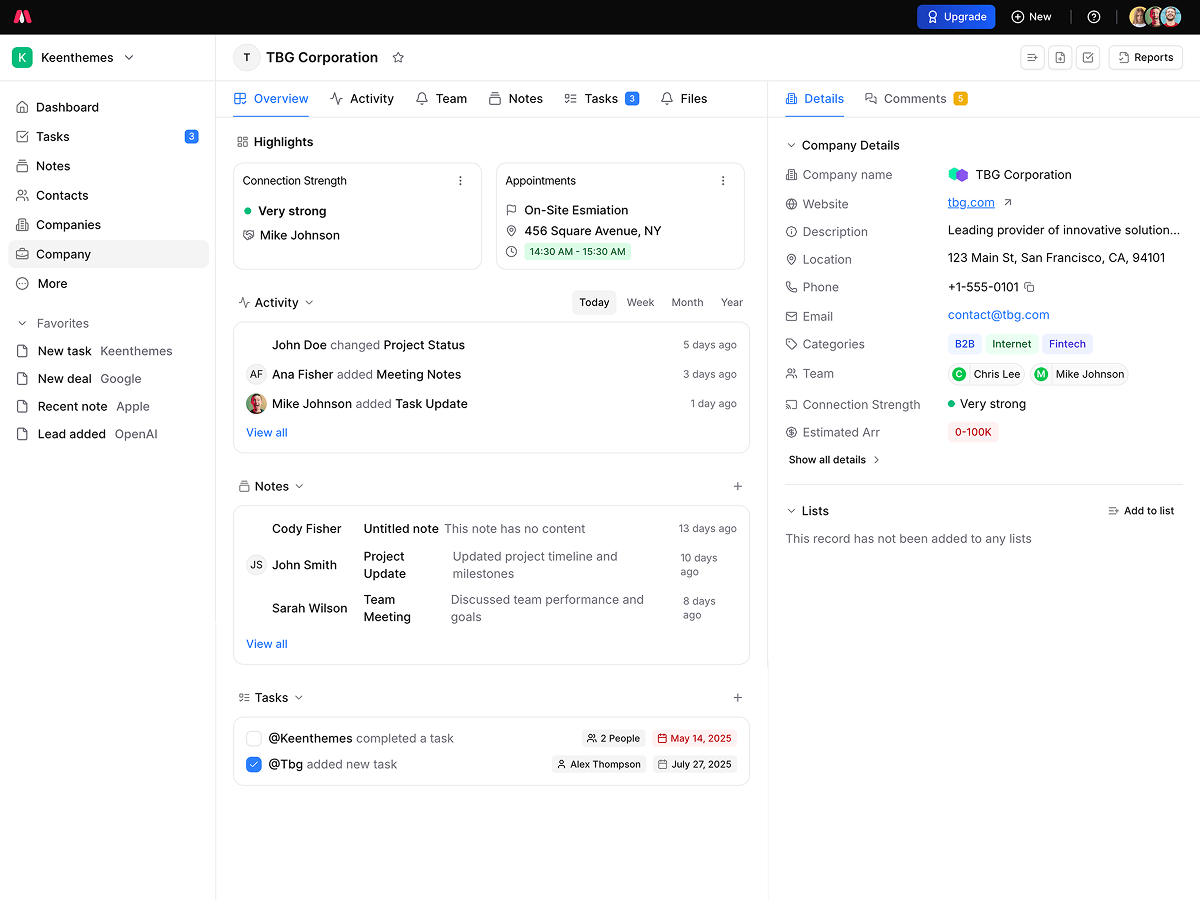
Task: Switch activity range to Week
Action: (x=640, y=303)
